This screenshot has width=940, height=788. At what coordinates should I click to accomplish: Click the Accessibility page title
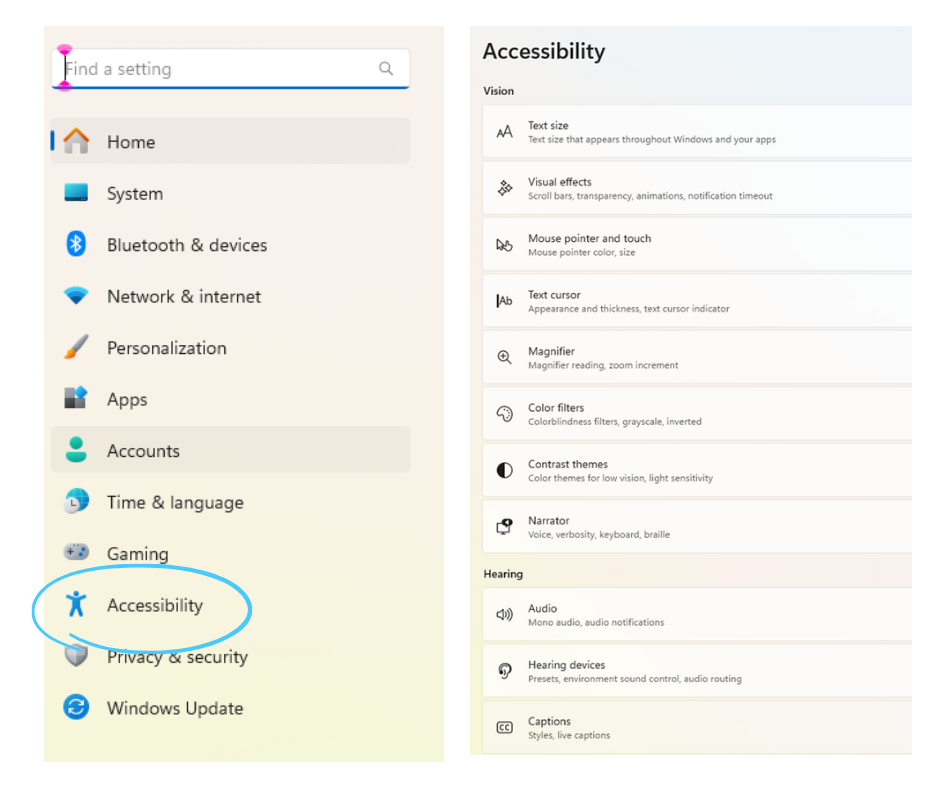[x=544, y=52]
